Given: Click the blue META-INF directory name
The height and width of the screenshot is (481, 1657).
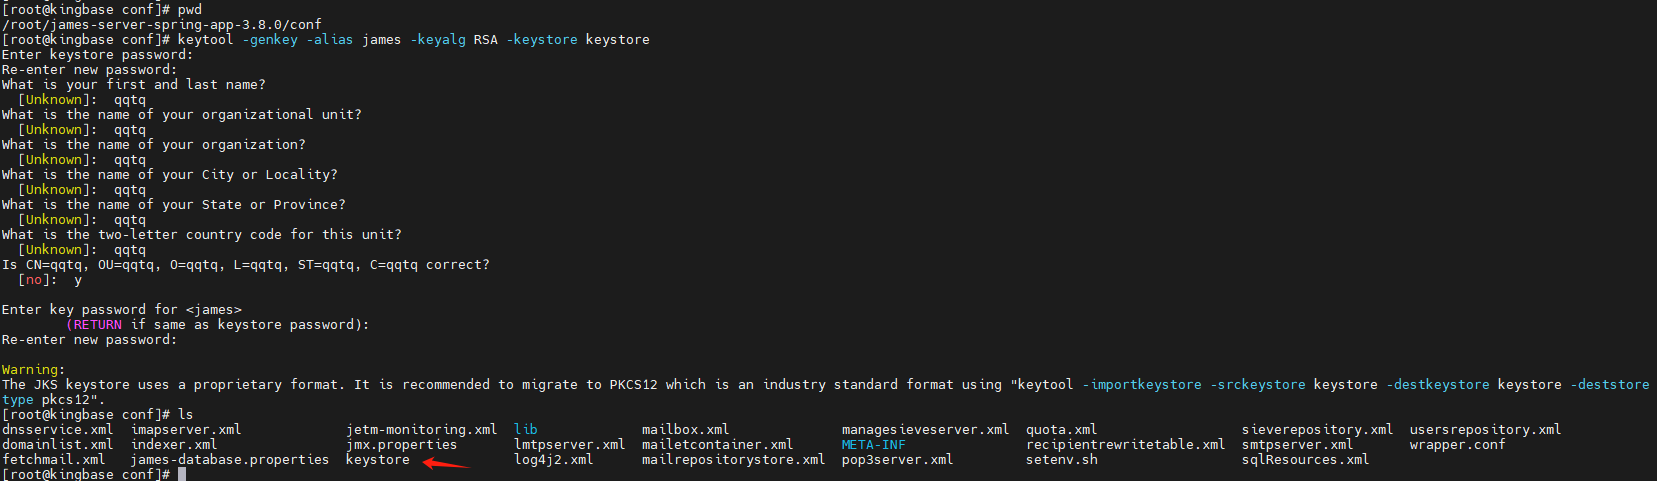Looking at the screenshot, I should click(873, 445).
